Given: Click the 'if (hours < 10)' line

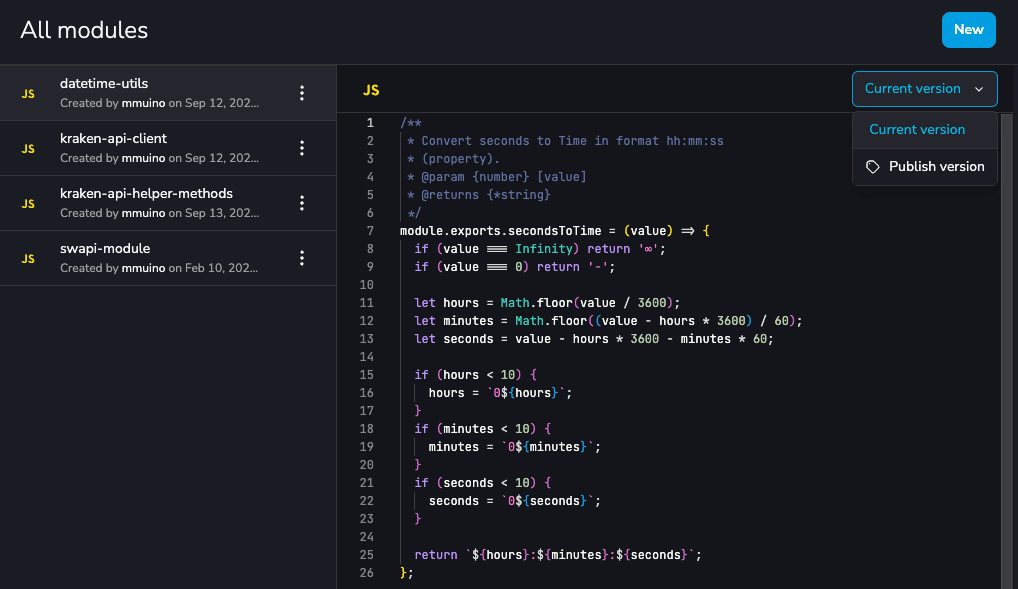Looking at the screenshot, I should coord(475,375).
